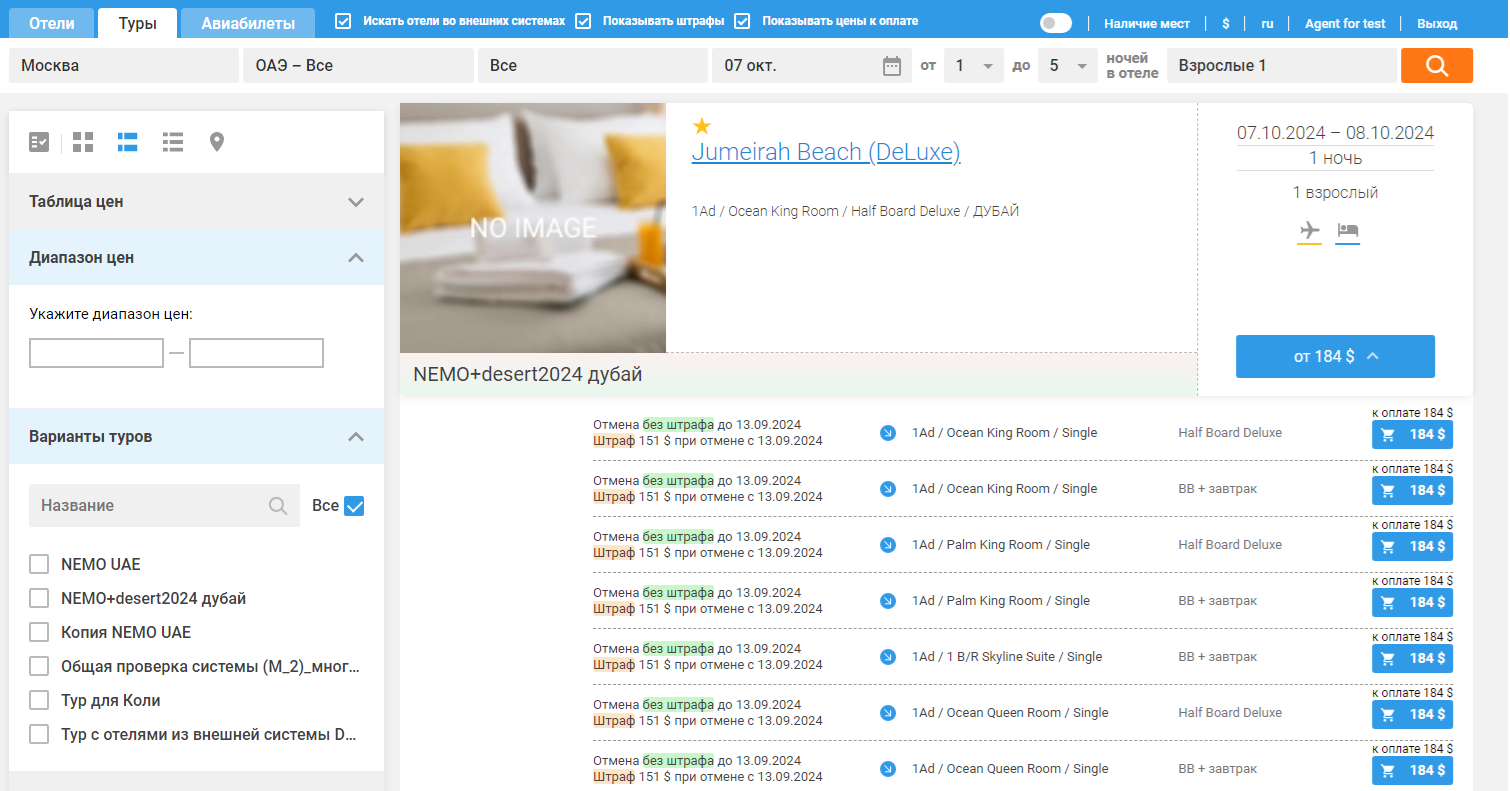Toggle show prices to pay checkbox
Image resolution: width=1510 pixels, height=791 pixels.
tap(742, 21)
